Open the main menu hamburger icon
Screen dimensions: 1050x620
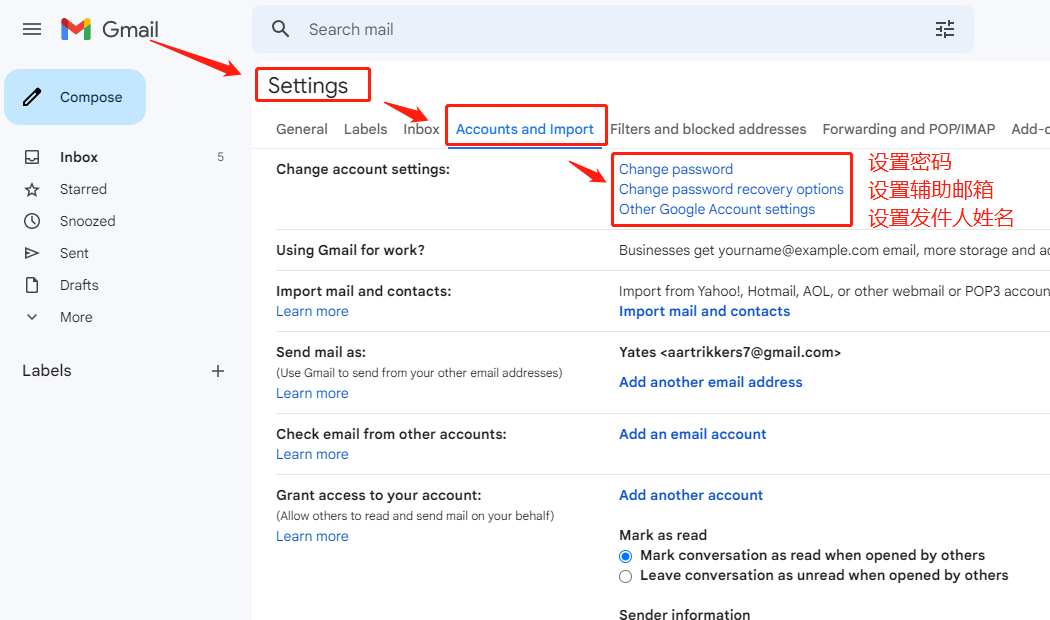tap(32, 29)
